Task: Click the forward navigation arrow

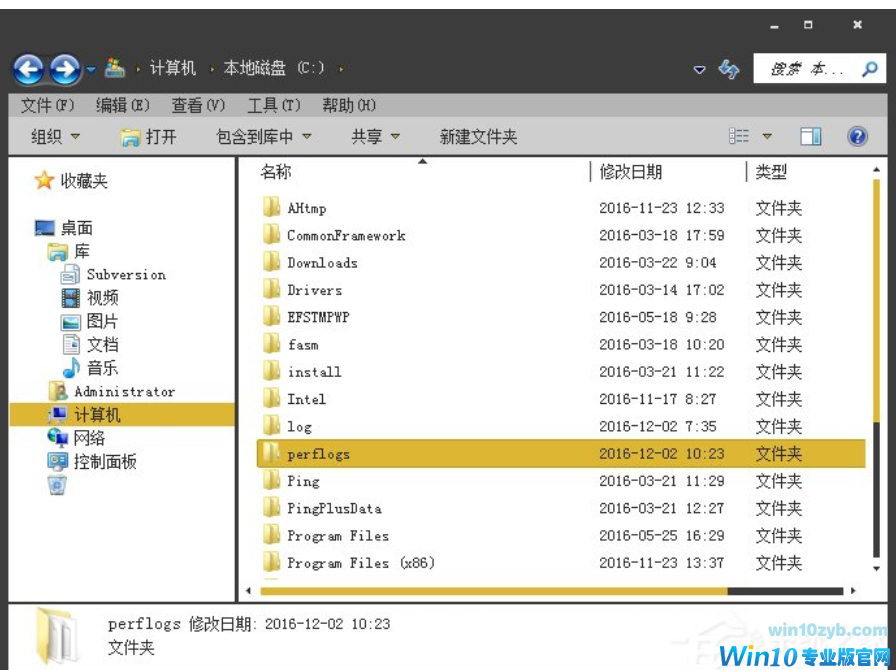Action: point(60,69)
